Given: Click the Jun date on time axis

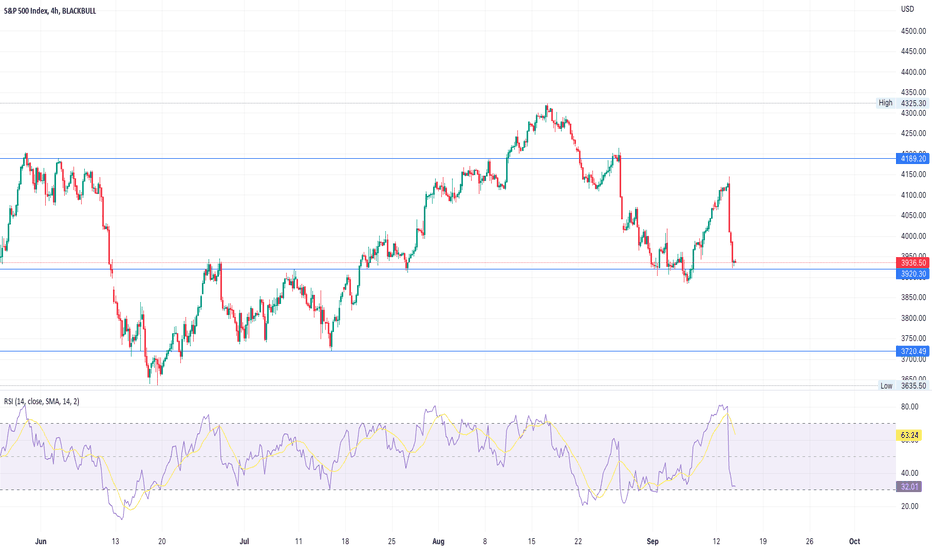Looking at the screenshot, I should click(40, 542).
